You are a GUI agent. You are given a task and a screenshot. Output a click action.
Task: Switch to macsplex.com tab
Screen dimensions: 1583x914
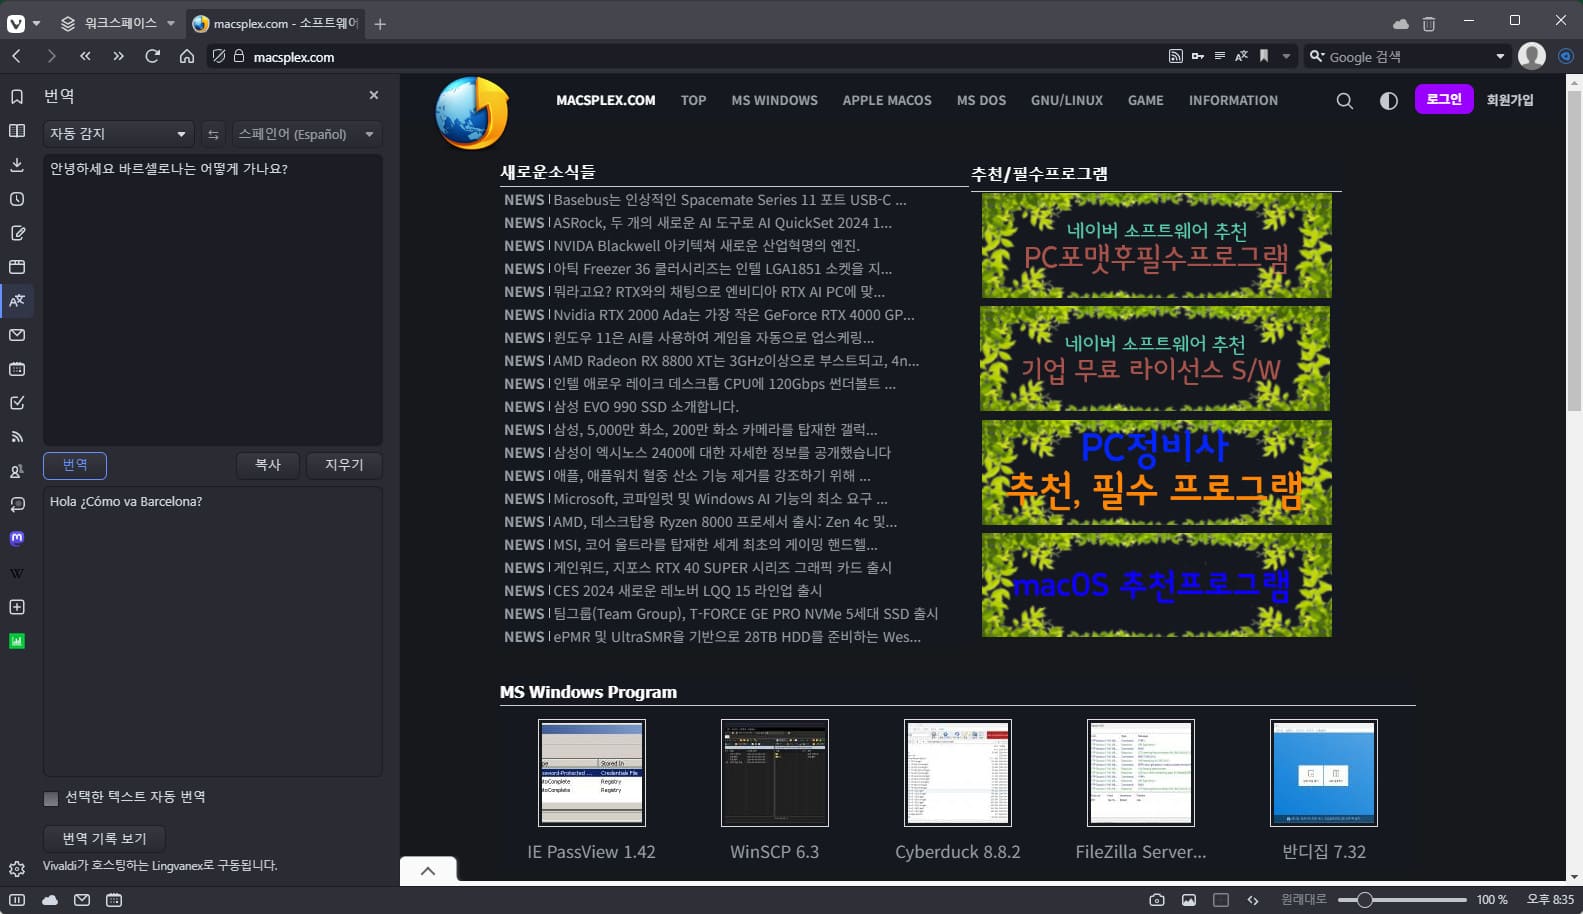(x=276, y=23)
